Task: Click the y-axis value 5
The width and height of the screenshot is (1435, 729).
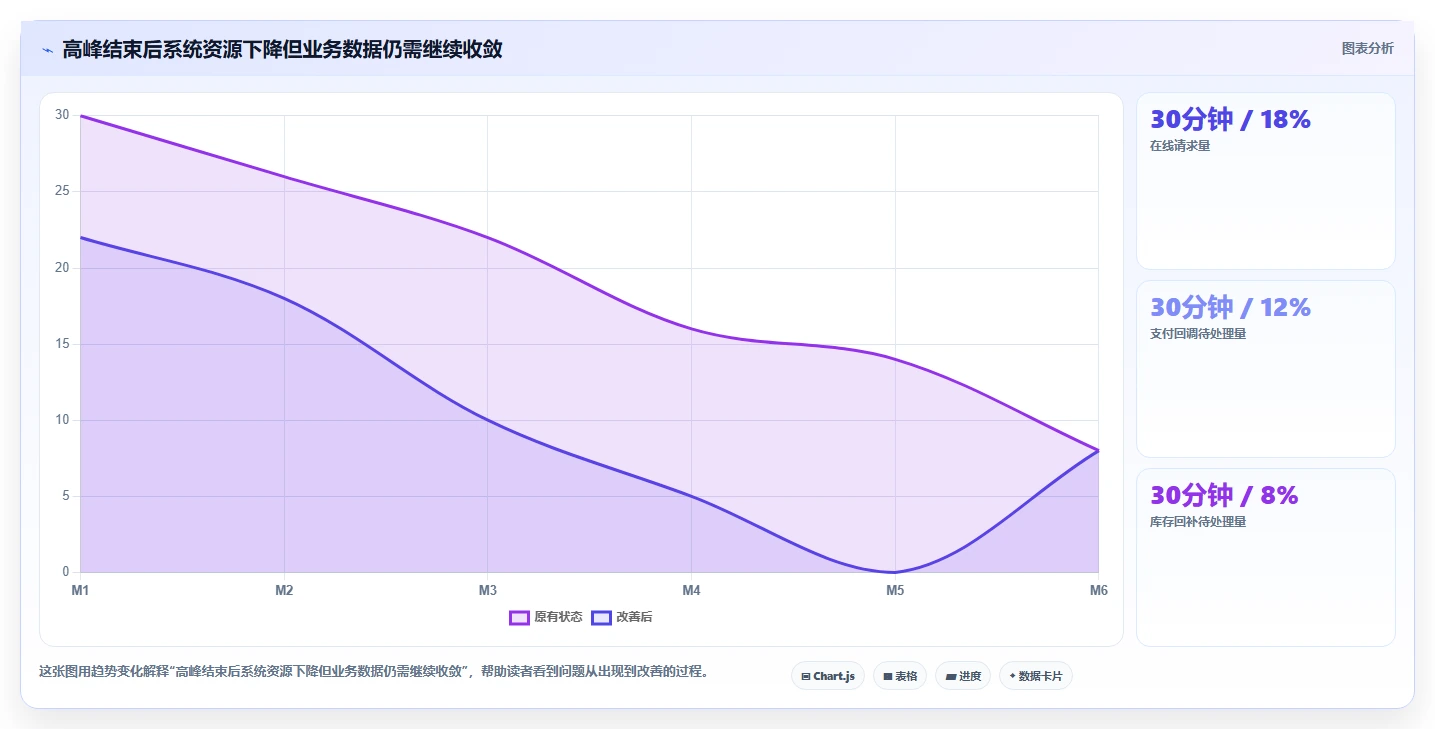Action: pyautogui.click(x=65, y=496)
